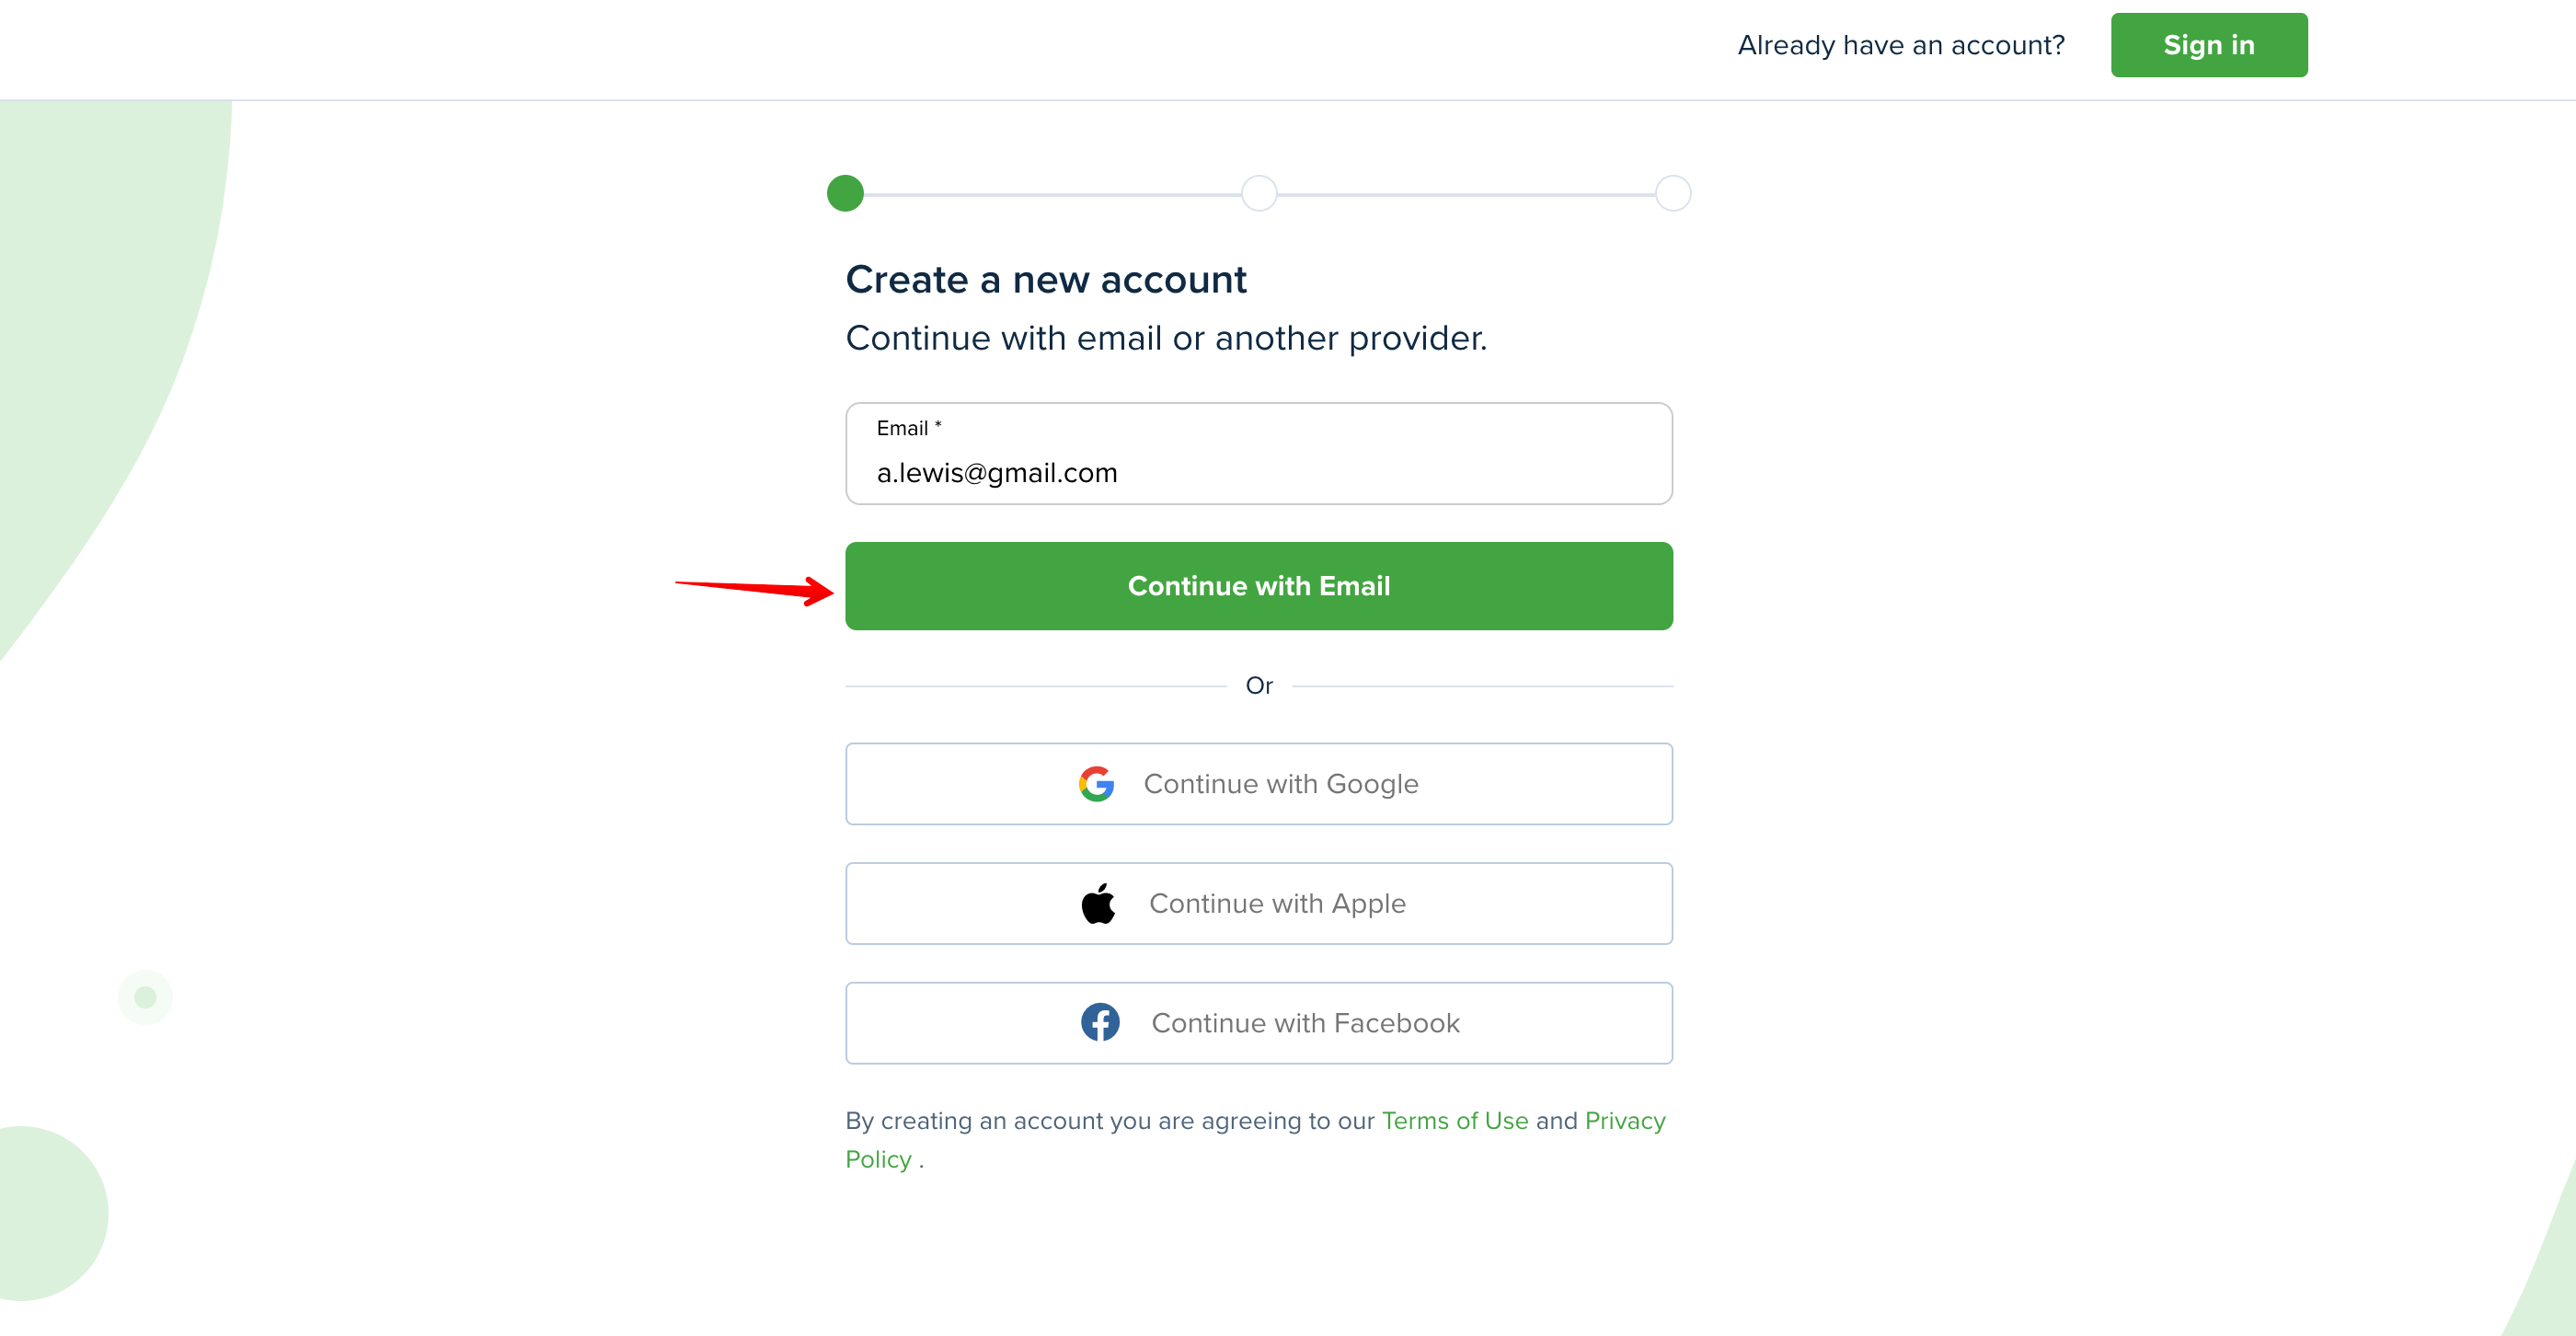The width and height of the screenshot is (2576, 1336).
Task: Click the Apple logo icon
Action: click(x=1098, y=903)
